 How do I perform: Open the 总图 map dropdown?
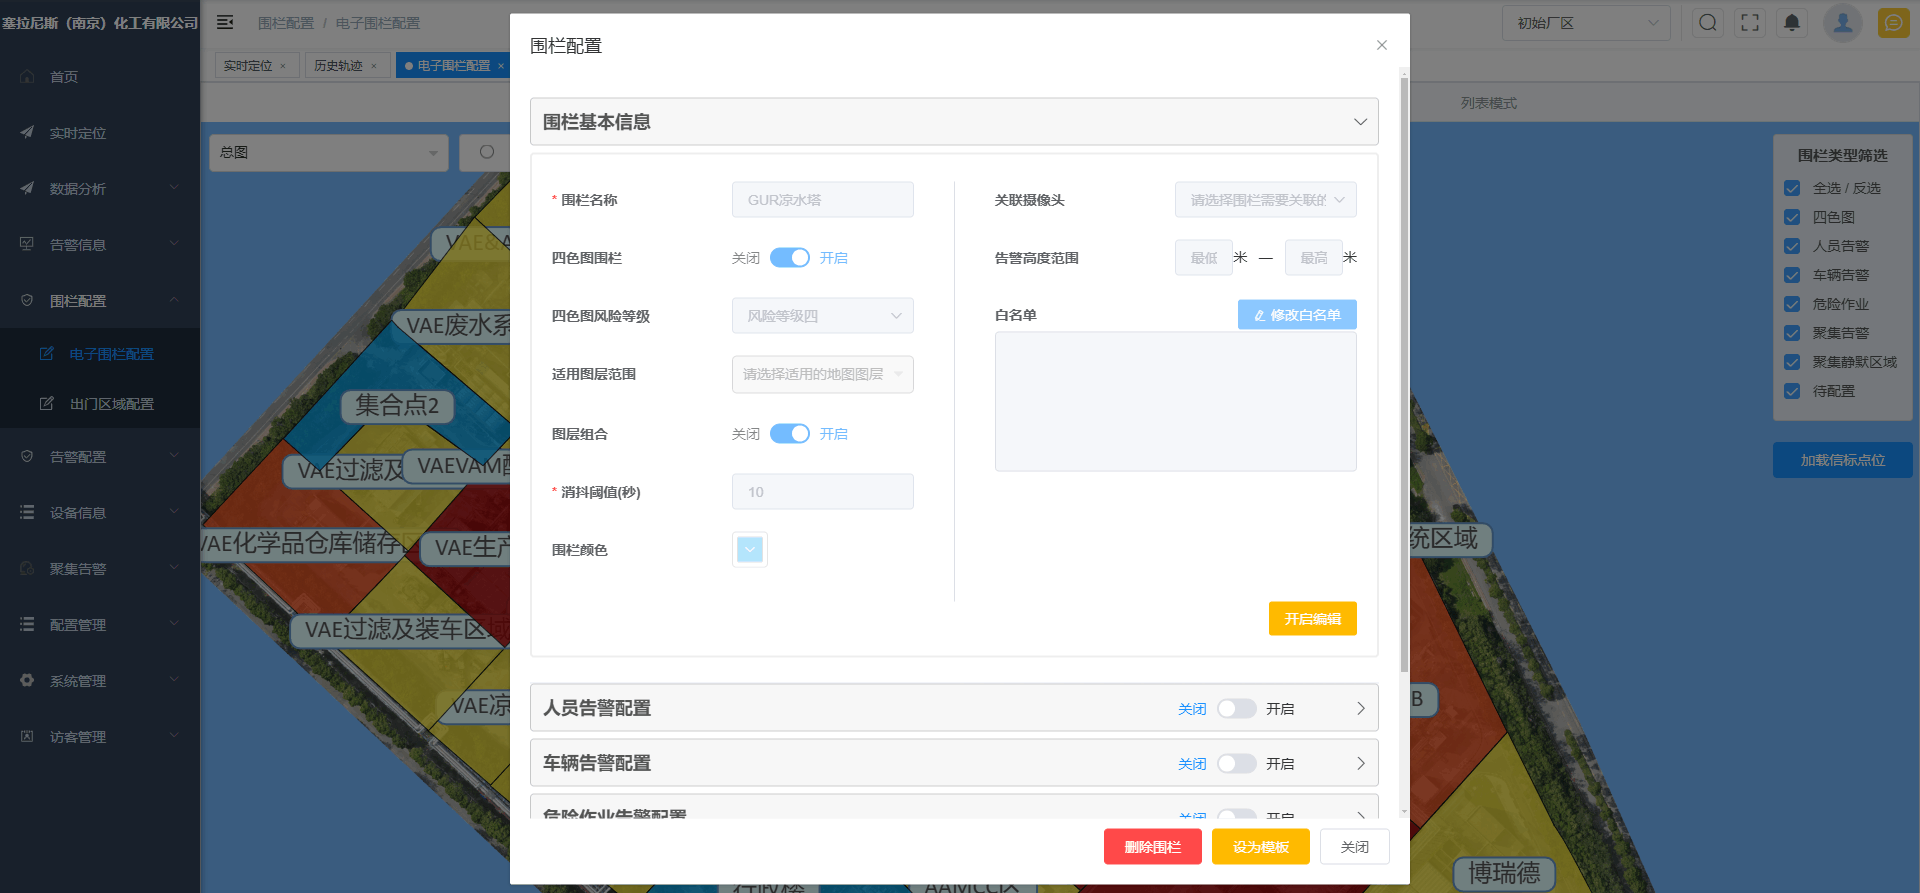(329, 153)
